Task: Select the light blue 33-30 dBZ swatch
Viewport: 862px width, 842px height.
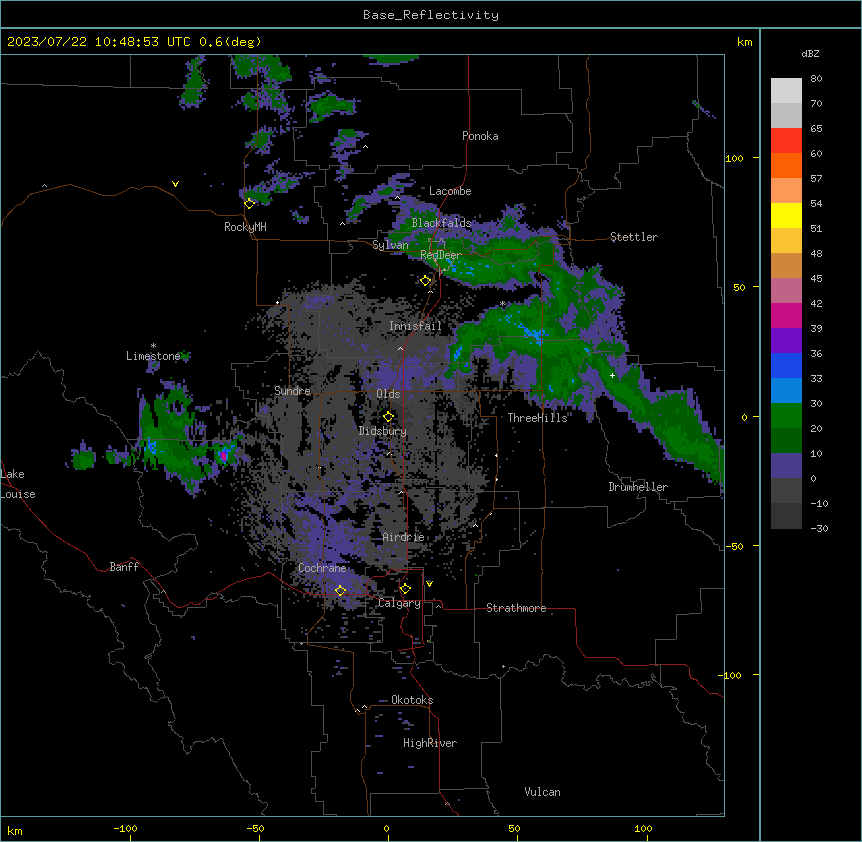Action: tap(786, 391)
